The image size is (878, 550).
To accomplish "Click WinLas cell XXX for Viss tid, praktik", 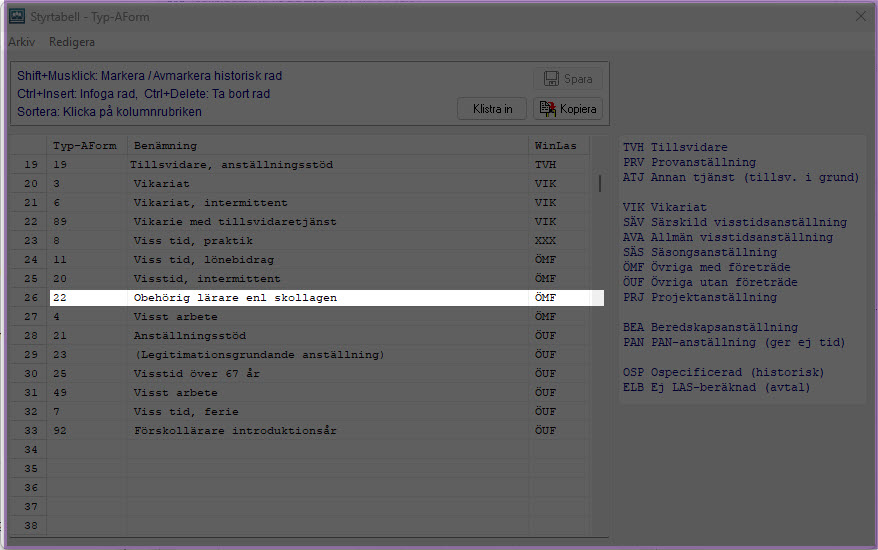I will [546, 241].
